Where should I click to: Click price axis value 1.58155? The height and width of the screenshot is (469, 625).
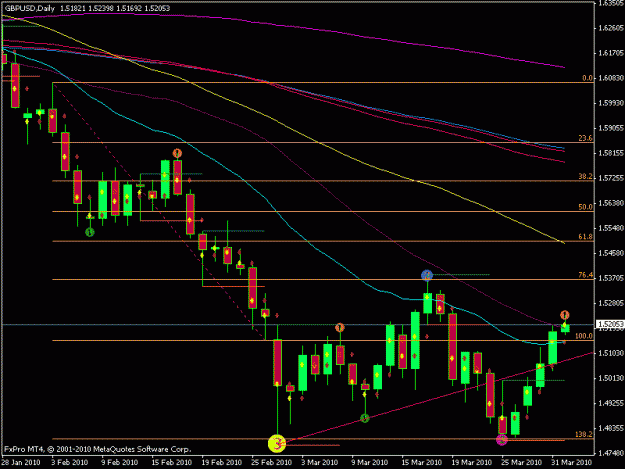tap(611, 153)
